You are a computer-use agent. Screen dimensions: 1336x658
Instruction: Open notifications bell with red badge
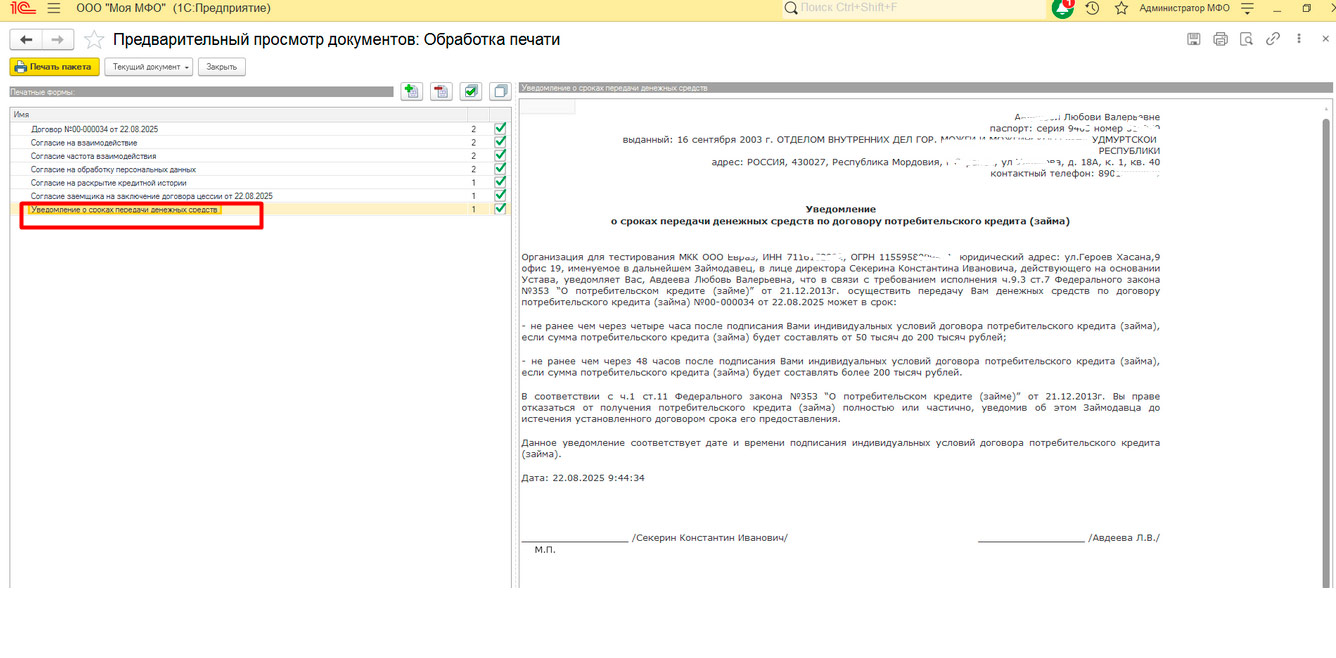coord(1063,8)
